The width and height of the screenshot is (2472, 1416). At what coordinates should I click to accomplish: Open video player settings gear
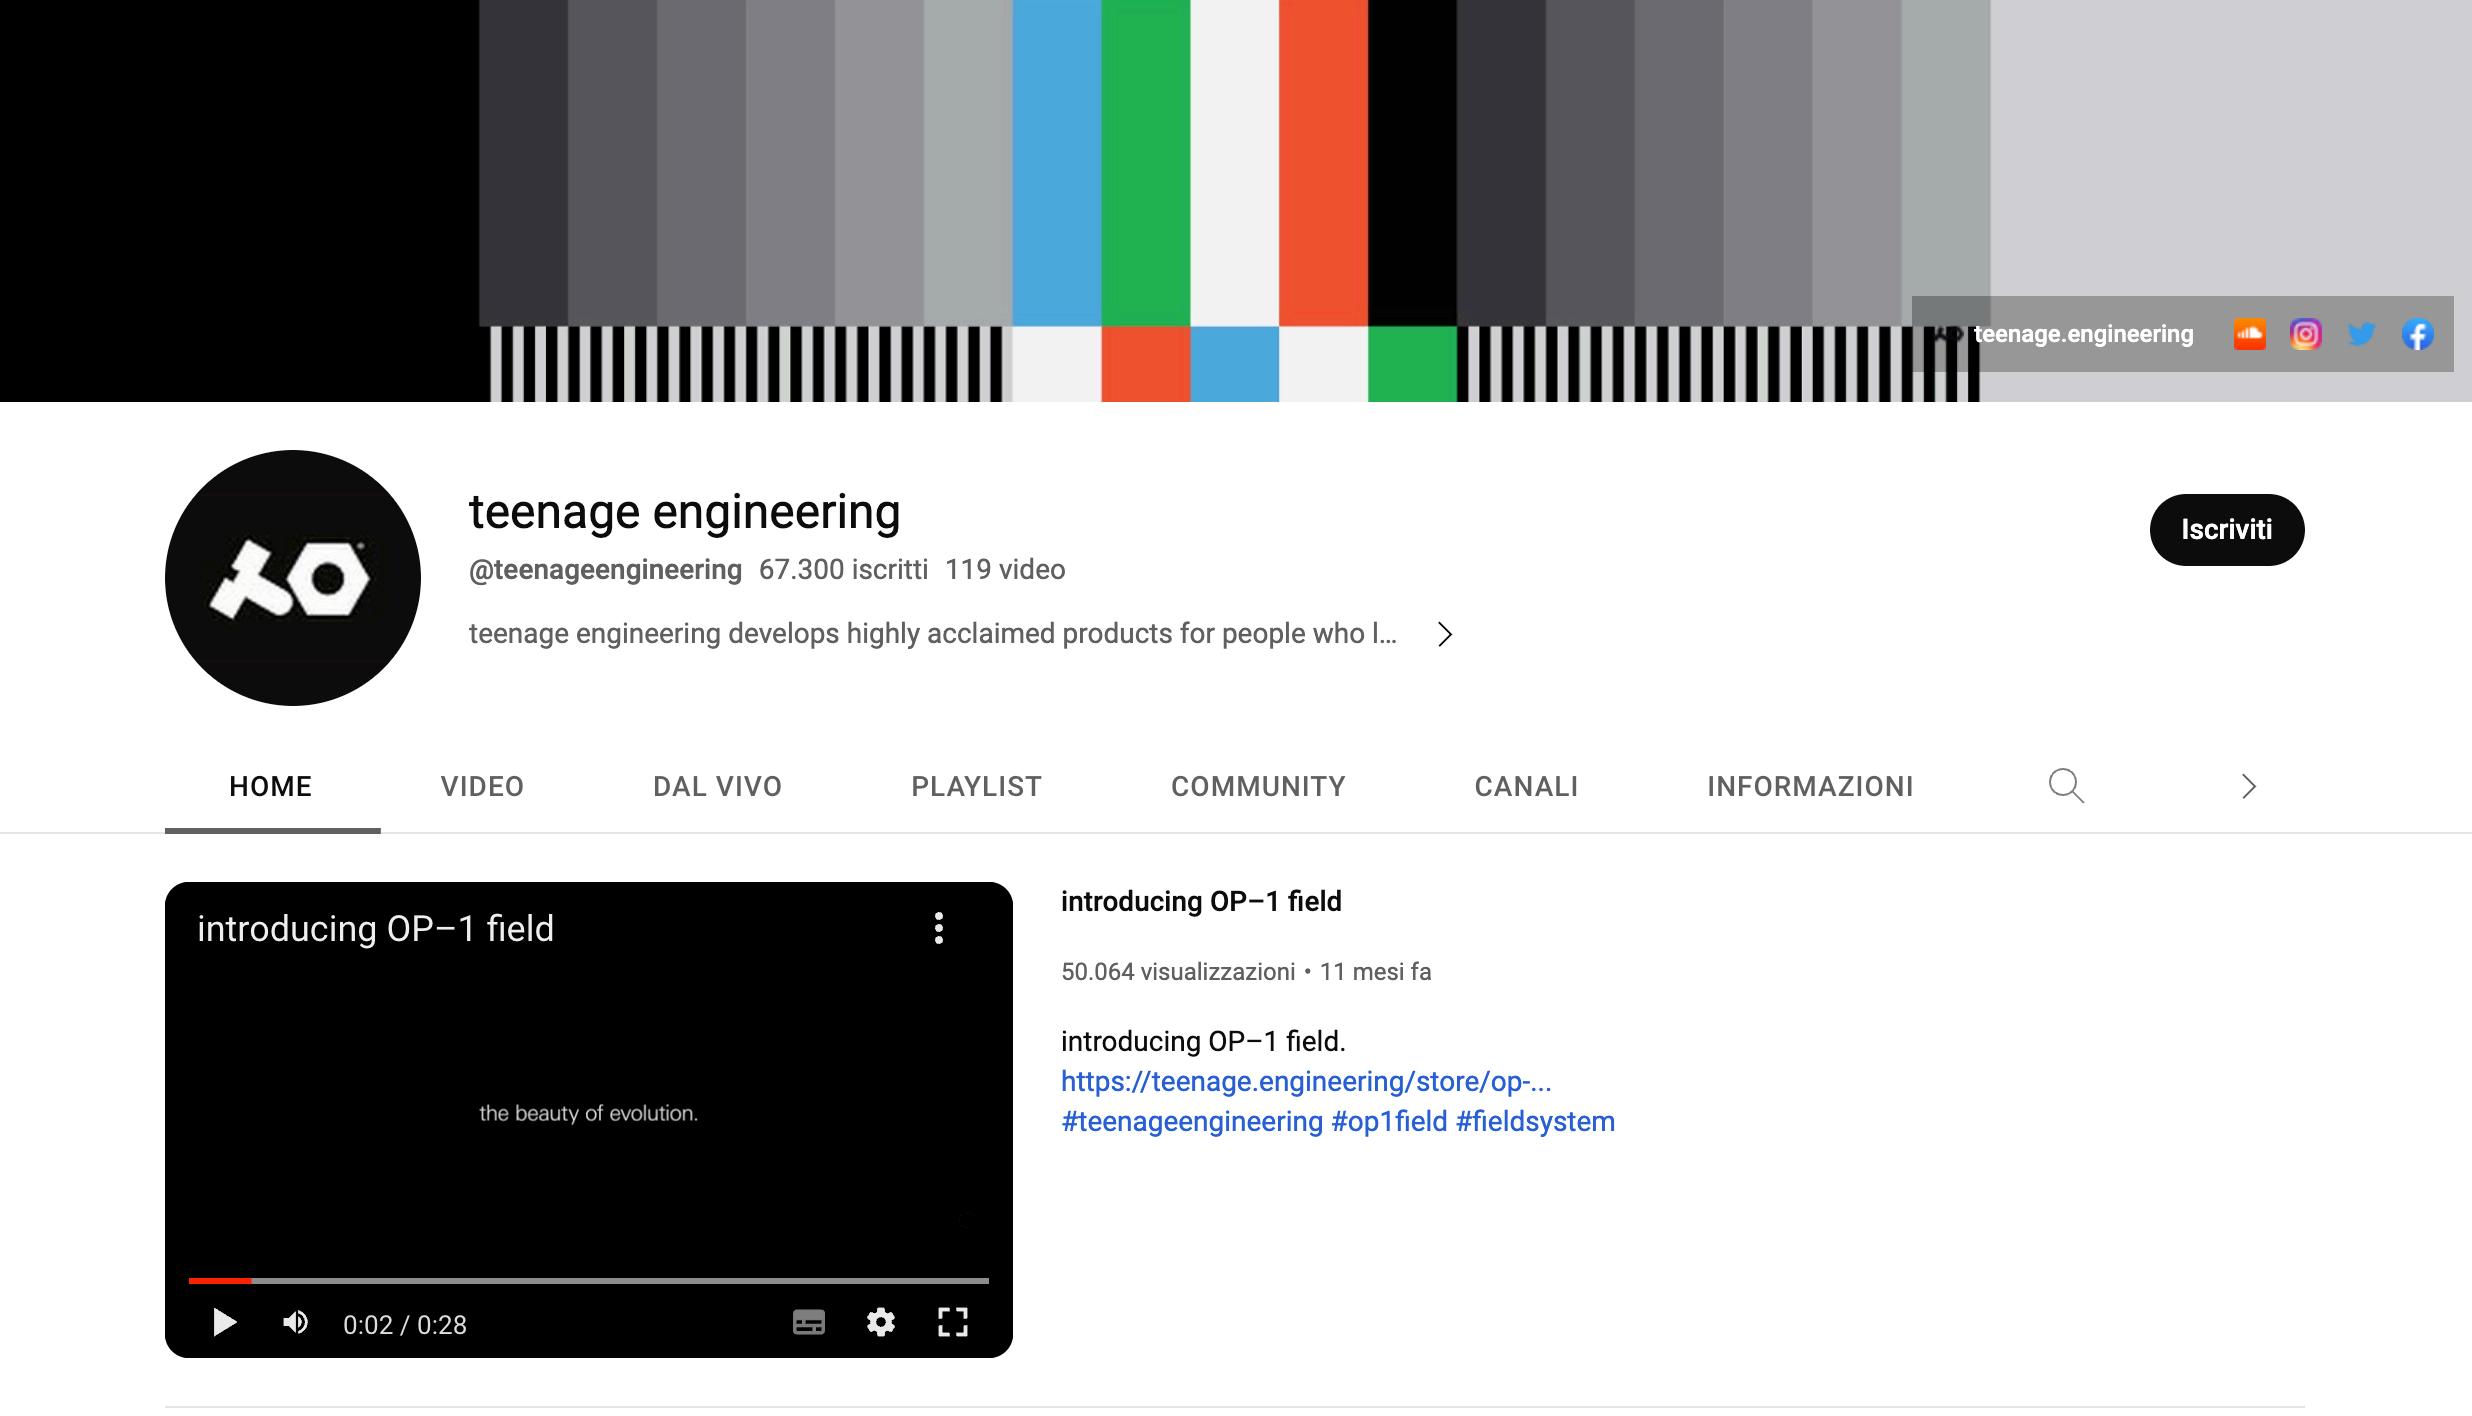pos(880,1322)
